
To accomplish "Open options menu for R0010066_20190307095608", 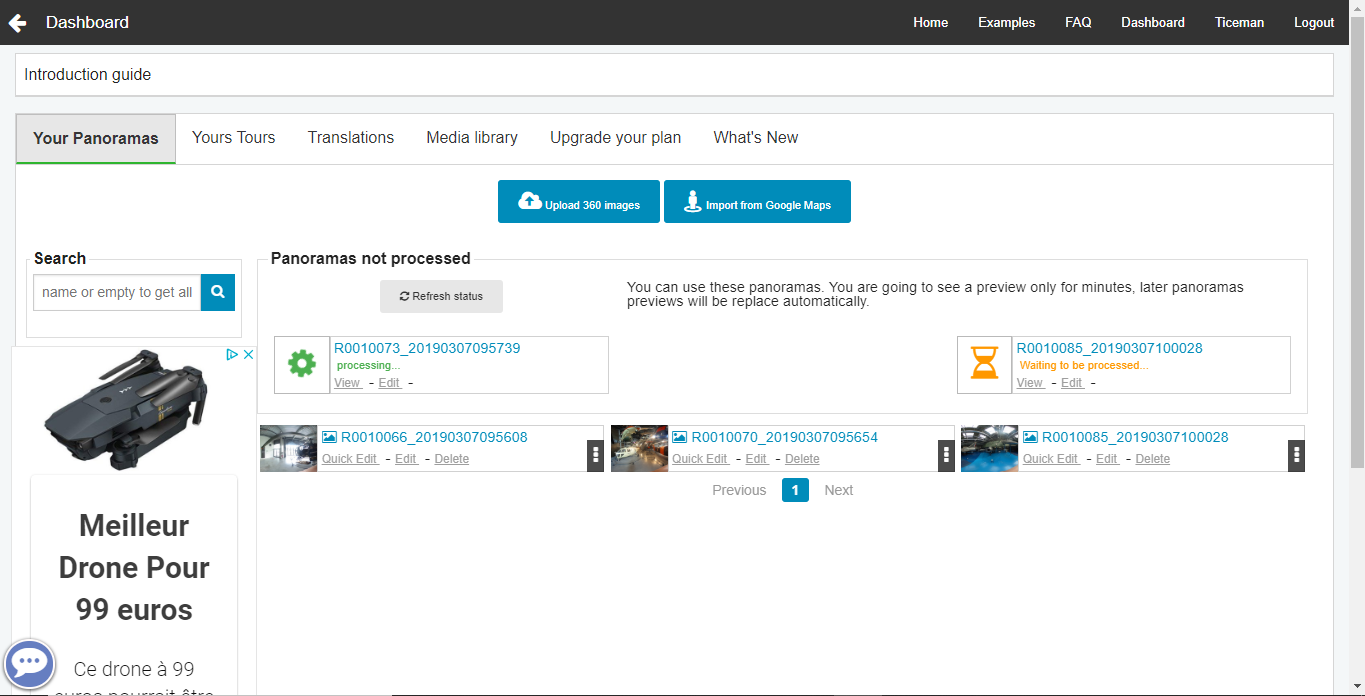I will (x=596, y=455).
